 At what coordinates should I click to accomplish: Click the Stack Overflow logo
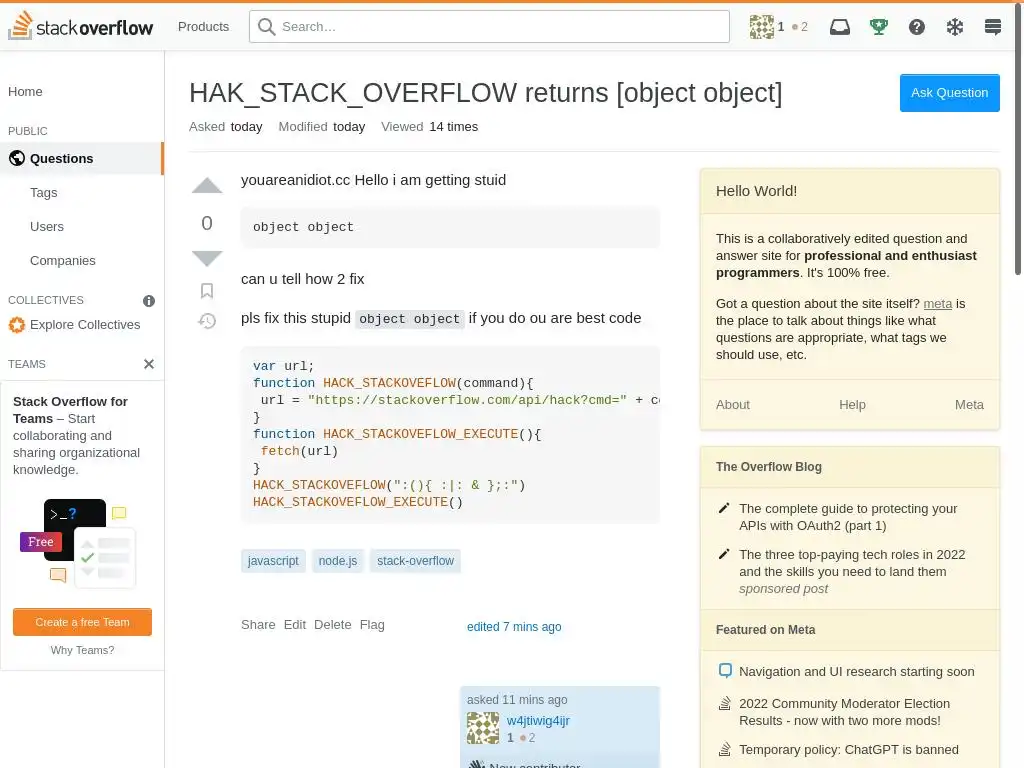coord(80,26)
